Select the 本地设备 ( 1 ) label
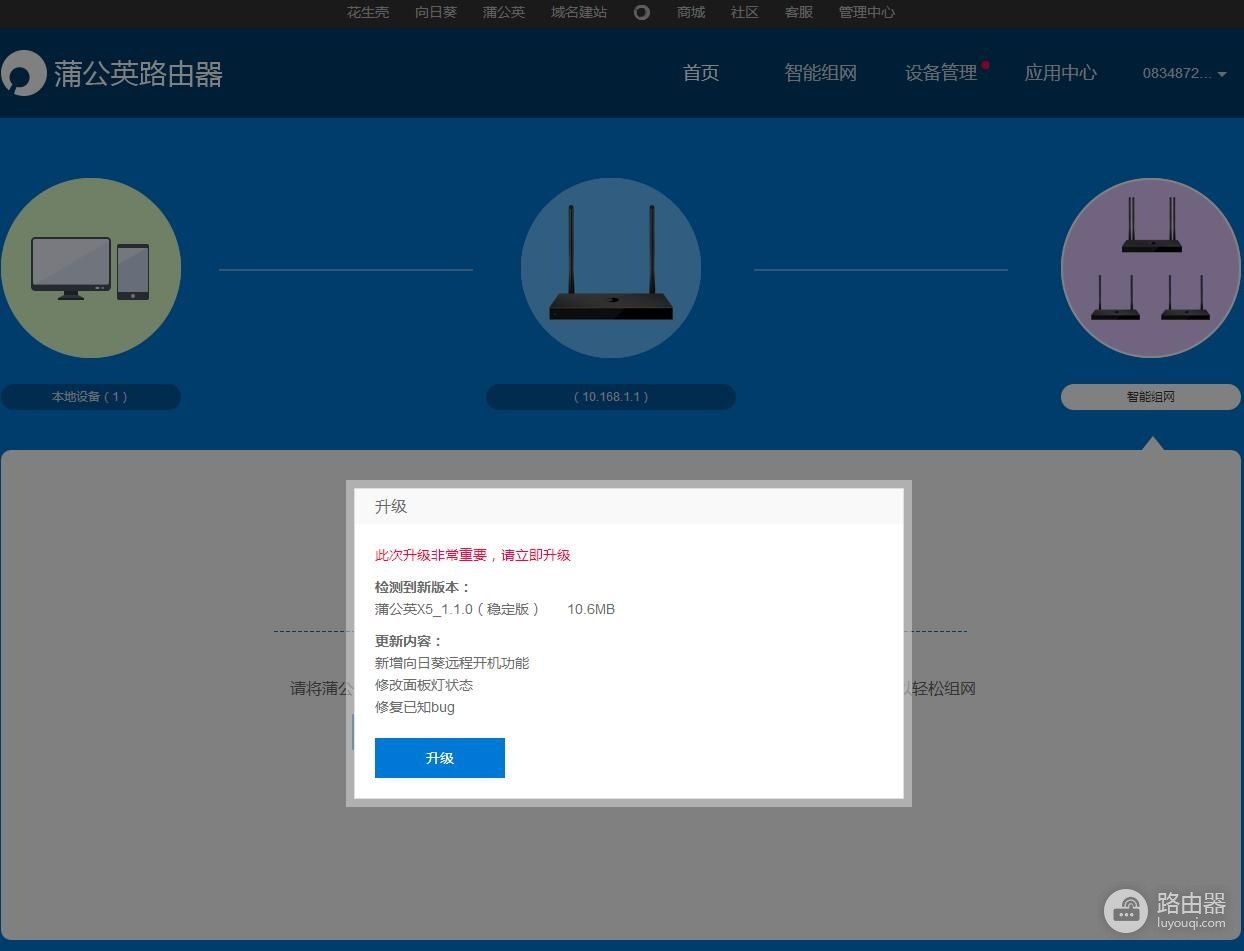The height and width of the screenshot is (951, 1244). pyautogui.click(x=90, y=397)
